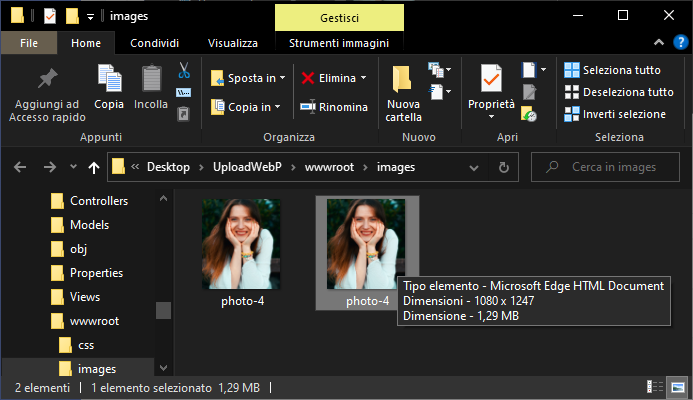Screen dimensions: 693x400
Task: Click the copy path icon under scissors
Action: [x=183, y=92]
